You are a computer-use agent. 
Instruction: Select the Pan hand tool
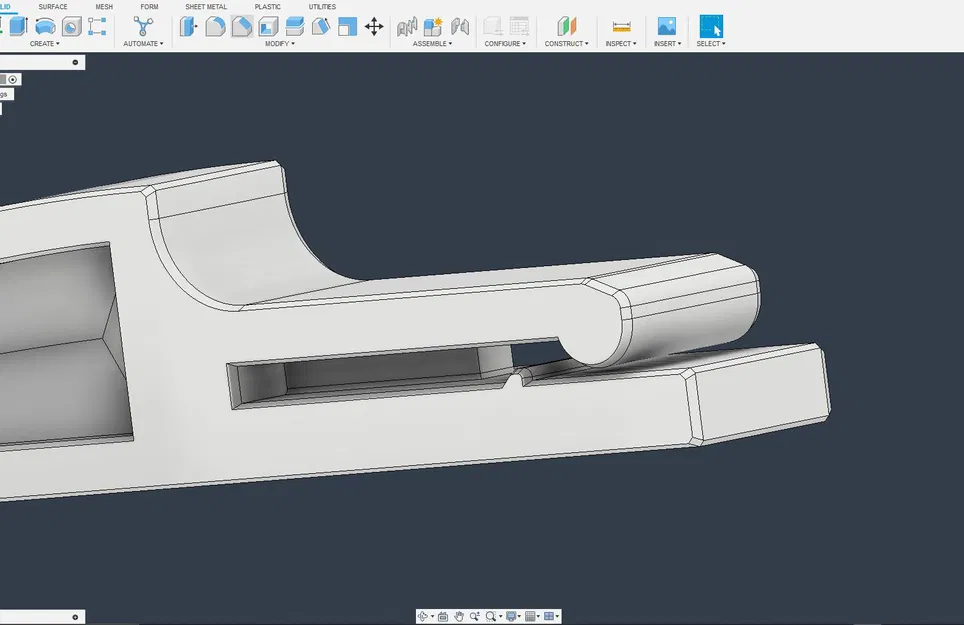point(459,617)
